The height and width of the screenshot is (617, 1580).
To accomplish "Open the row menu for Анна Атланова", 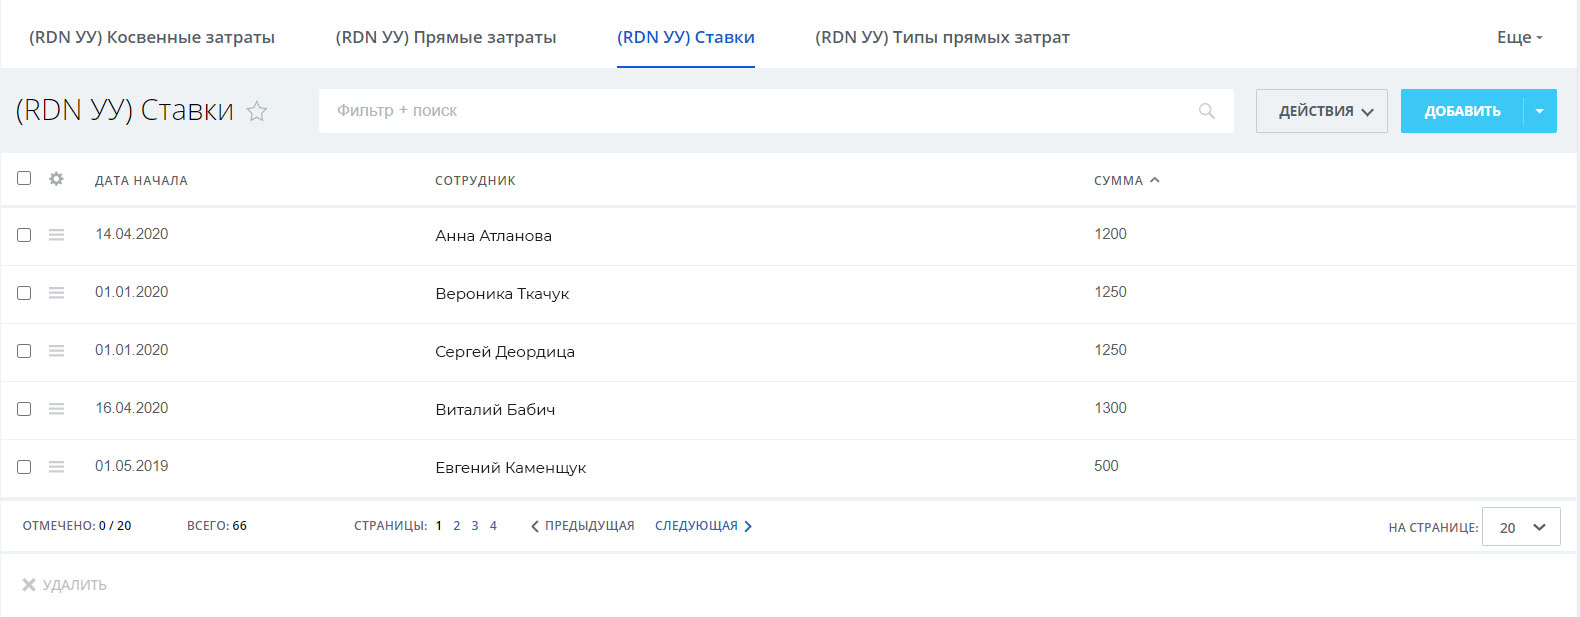I will [x=57, y=235].
